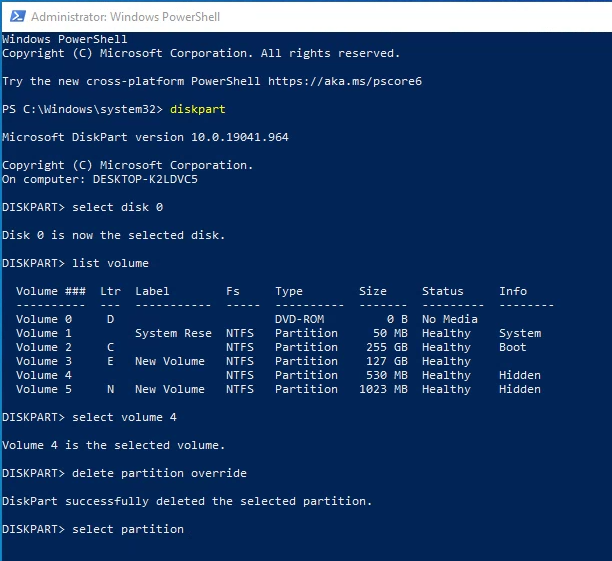Click the 'Size' column header
Viewport: 612px width, 561px height.
372,291
